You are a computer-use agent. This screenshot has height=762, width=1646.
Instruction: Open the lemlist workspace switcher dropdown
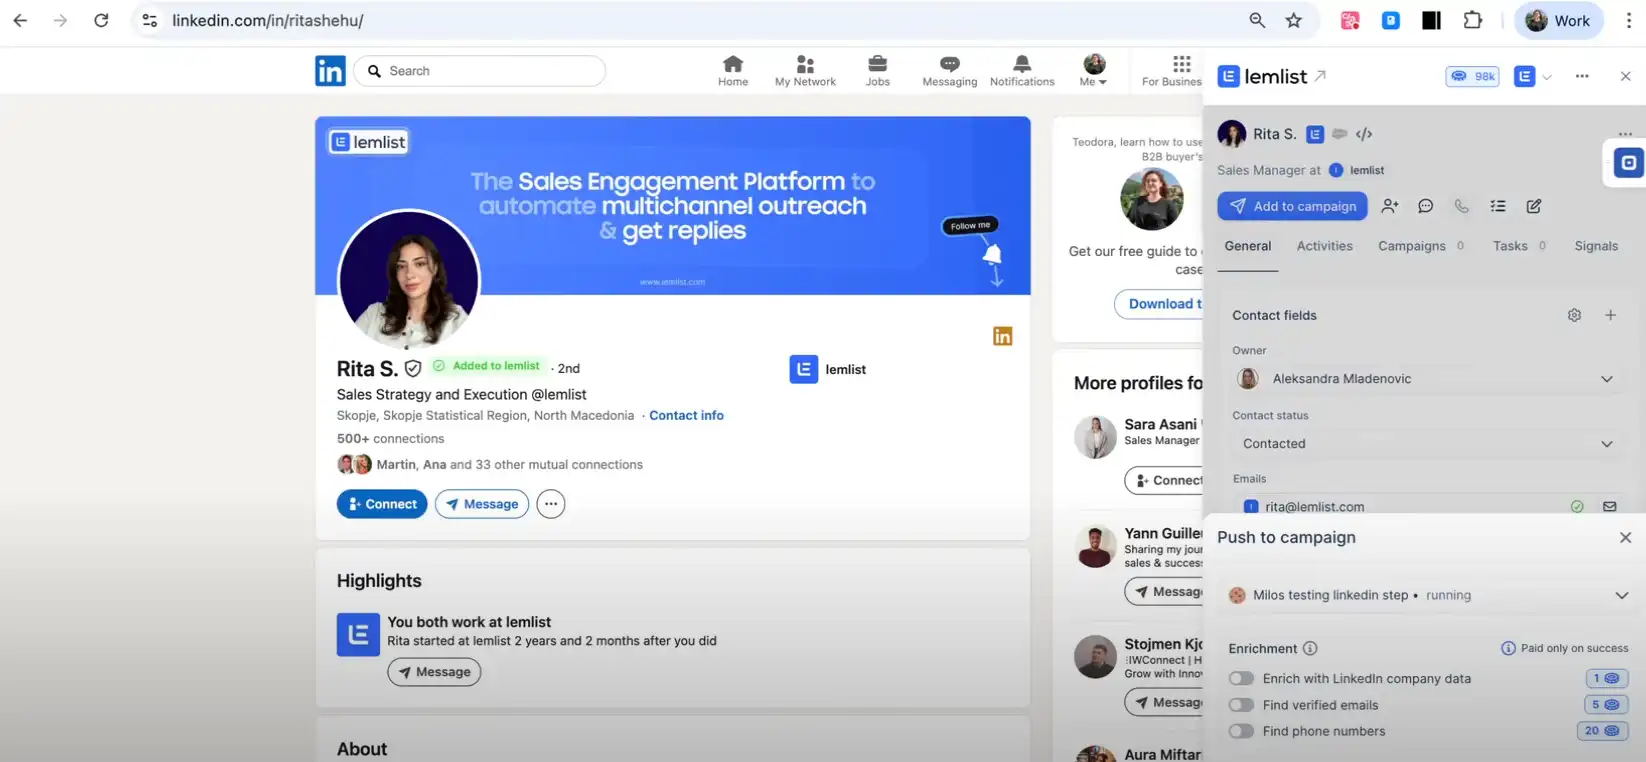[x=1532, y=76]
